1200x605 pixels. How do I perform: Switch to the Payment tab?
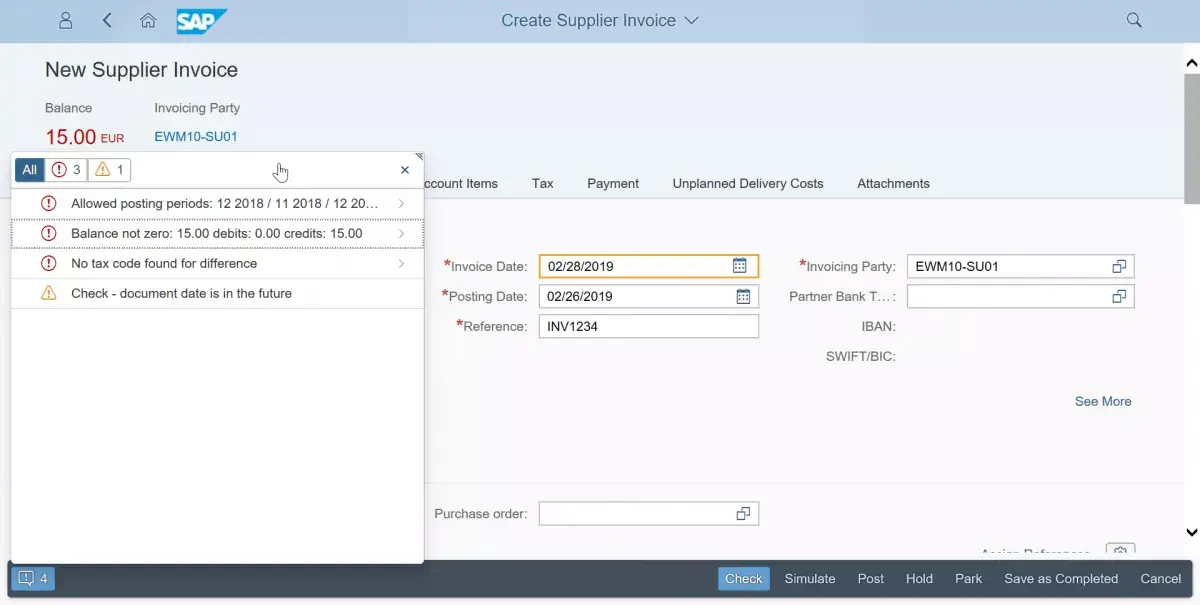pos(613,183)
